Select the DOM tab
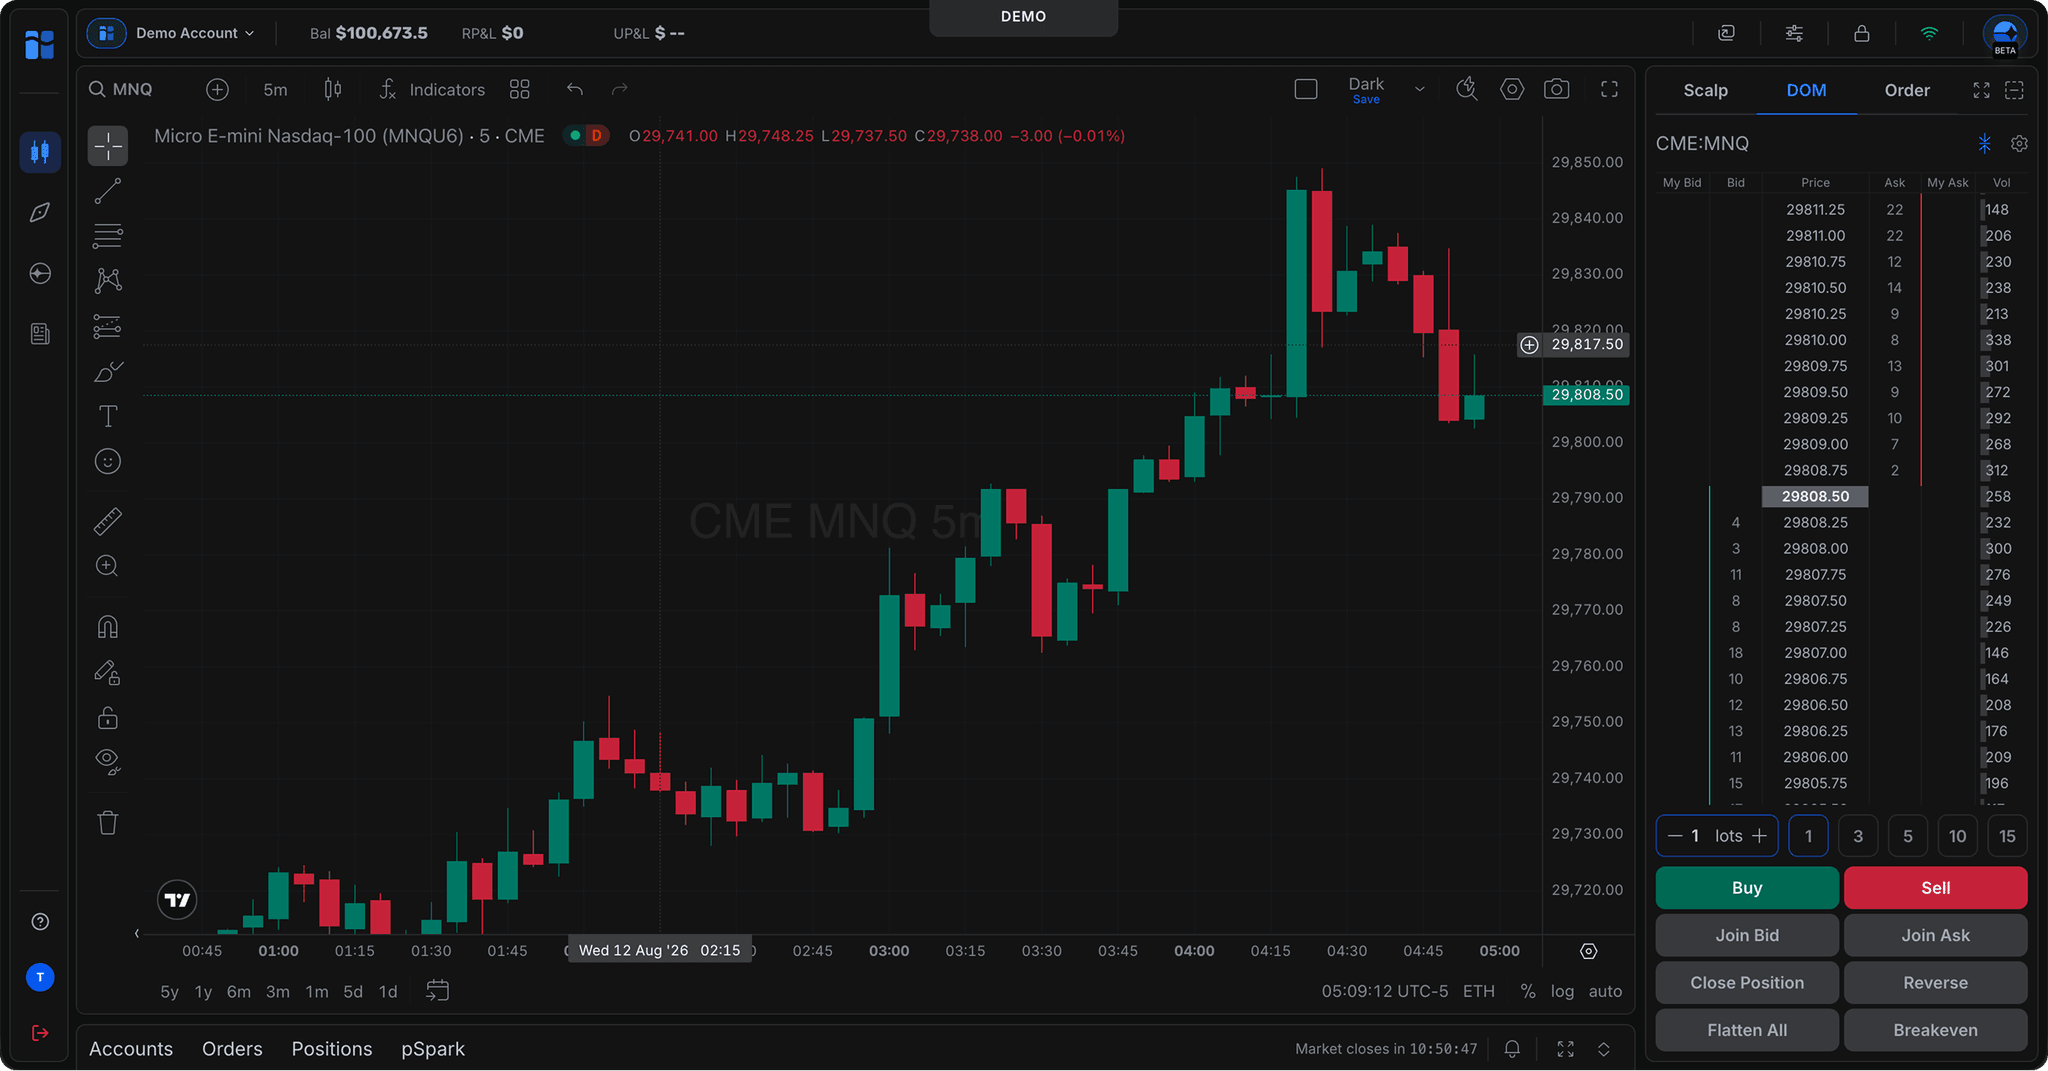The width and height of the screenshot is (2048, 1071). [1806, 90]
